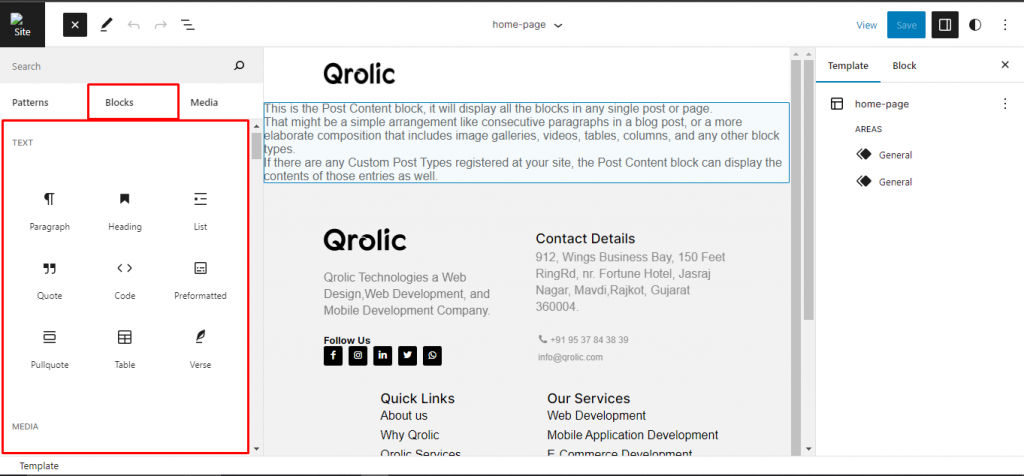The height and width of the screenshot is (476, 1024).
Task: Insert a List block
Action: [200, 212]
